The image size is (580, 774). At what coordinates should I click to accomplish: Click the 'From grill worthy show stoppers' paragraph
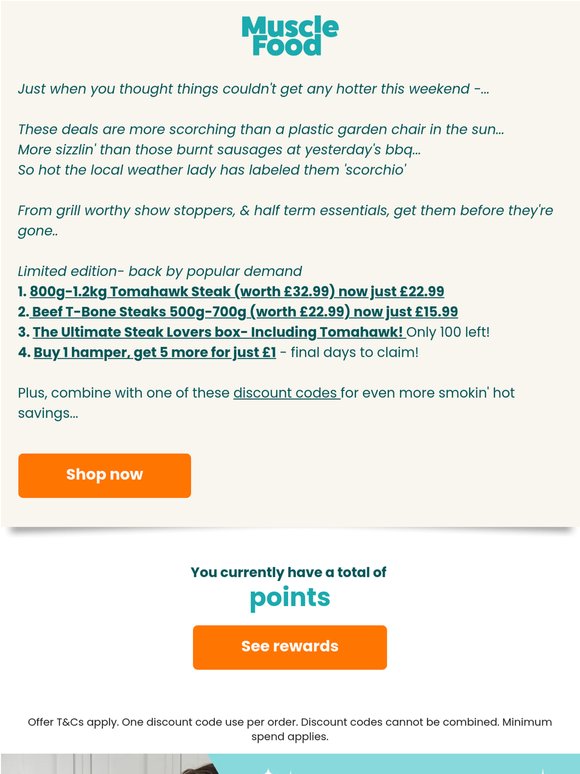click(x=285, y=221)
